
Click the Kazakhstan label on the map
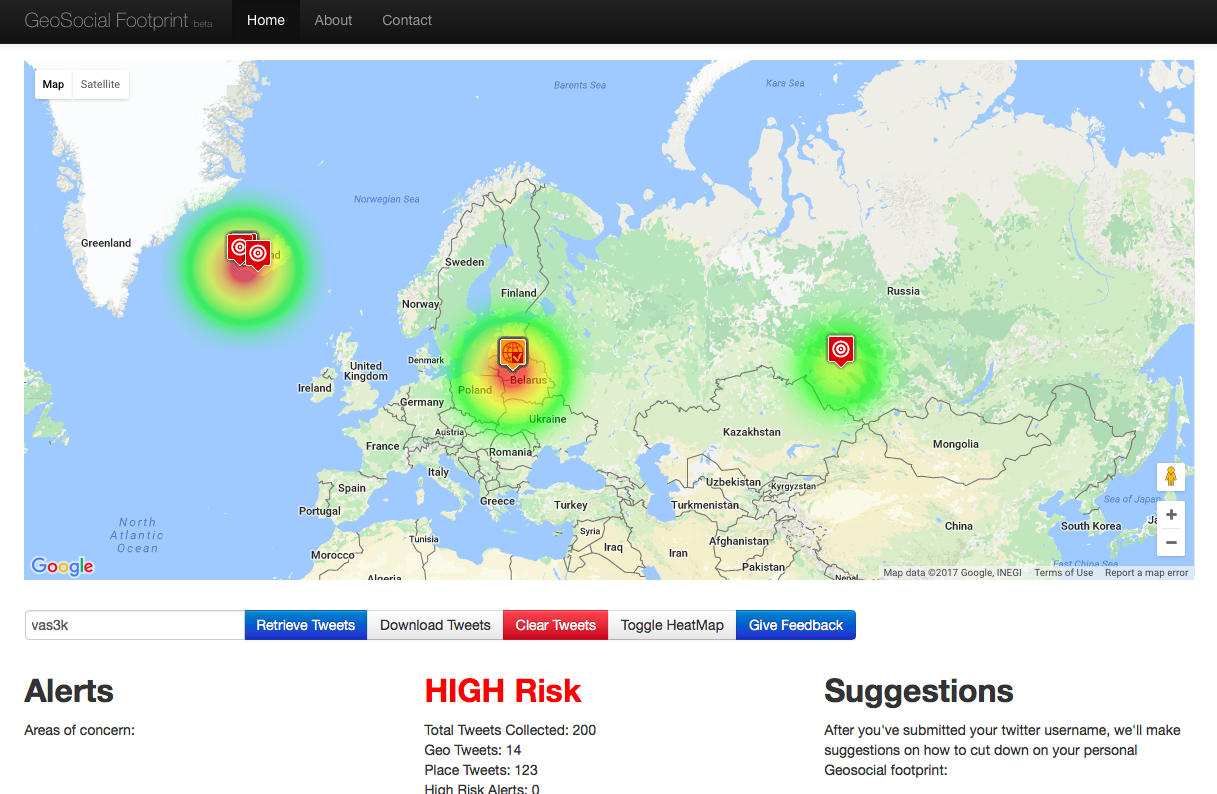pyautogui.click(x=751, y=432)
